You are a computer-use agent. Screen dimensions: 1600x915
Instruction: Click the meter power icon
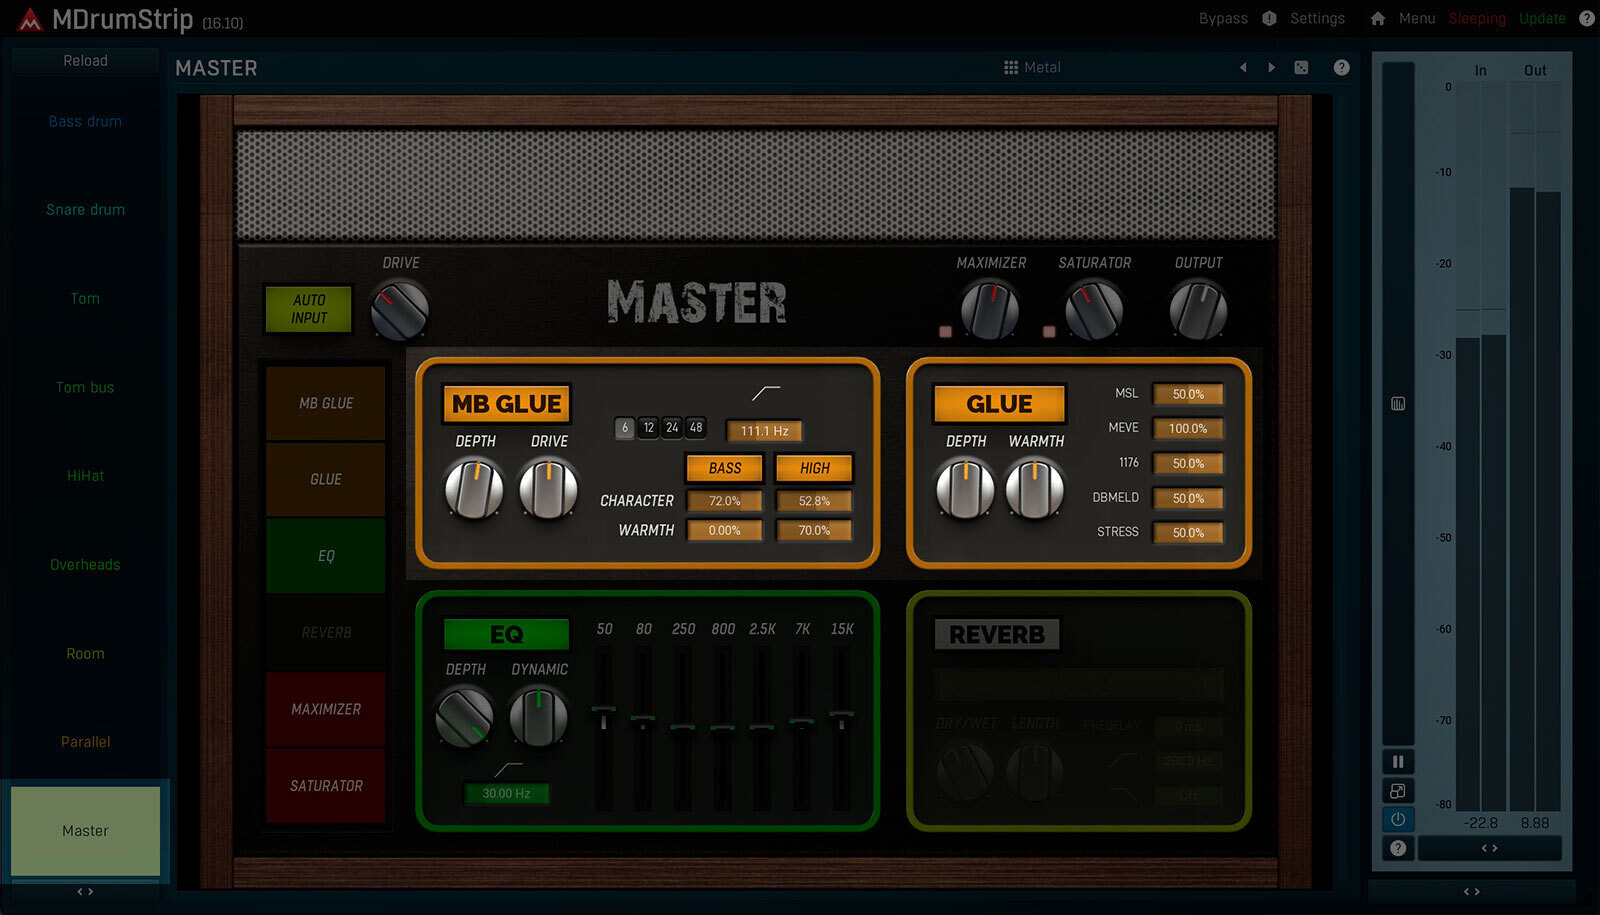[x=1398, y=819]
